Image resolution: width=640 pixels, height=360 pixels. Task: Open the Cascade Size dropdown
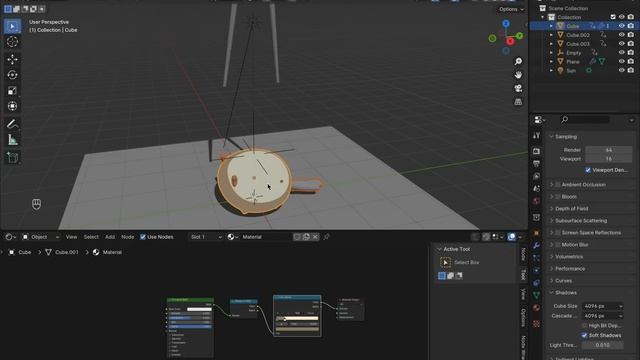coord(602,316)
